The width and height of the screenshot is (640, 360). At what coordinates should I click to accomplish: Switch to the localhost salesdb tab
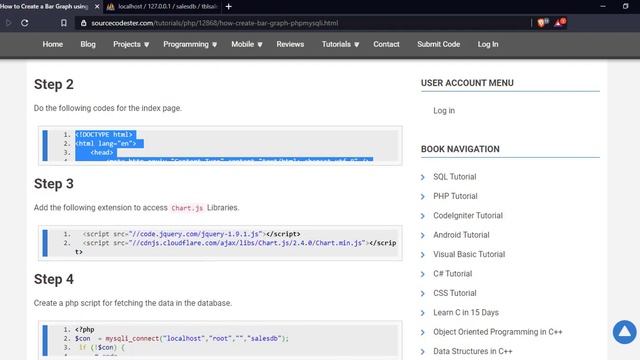click(x=163, y=7)
